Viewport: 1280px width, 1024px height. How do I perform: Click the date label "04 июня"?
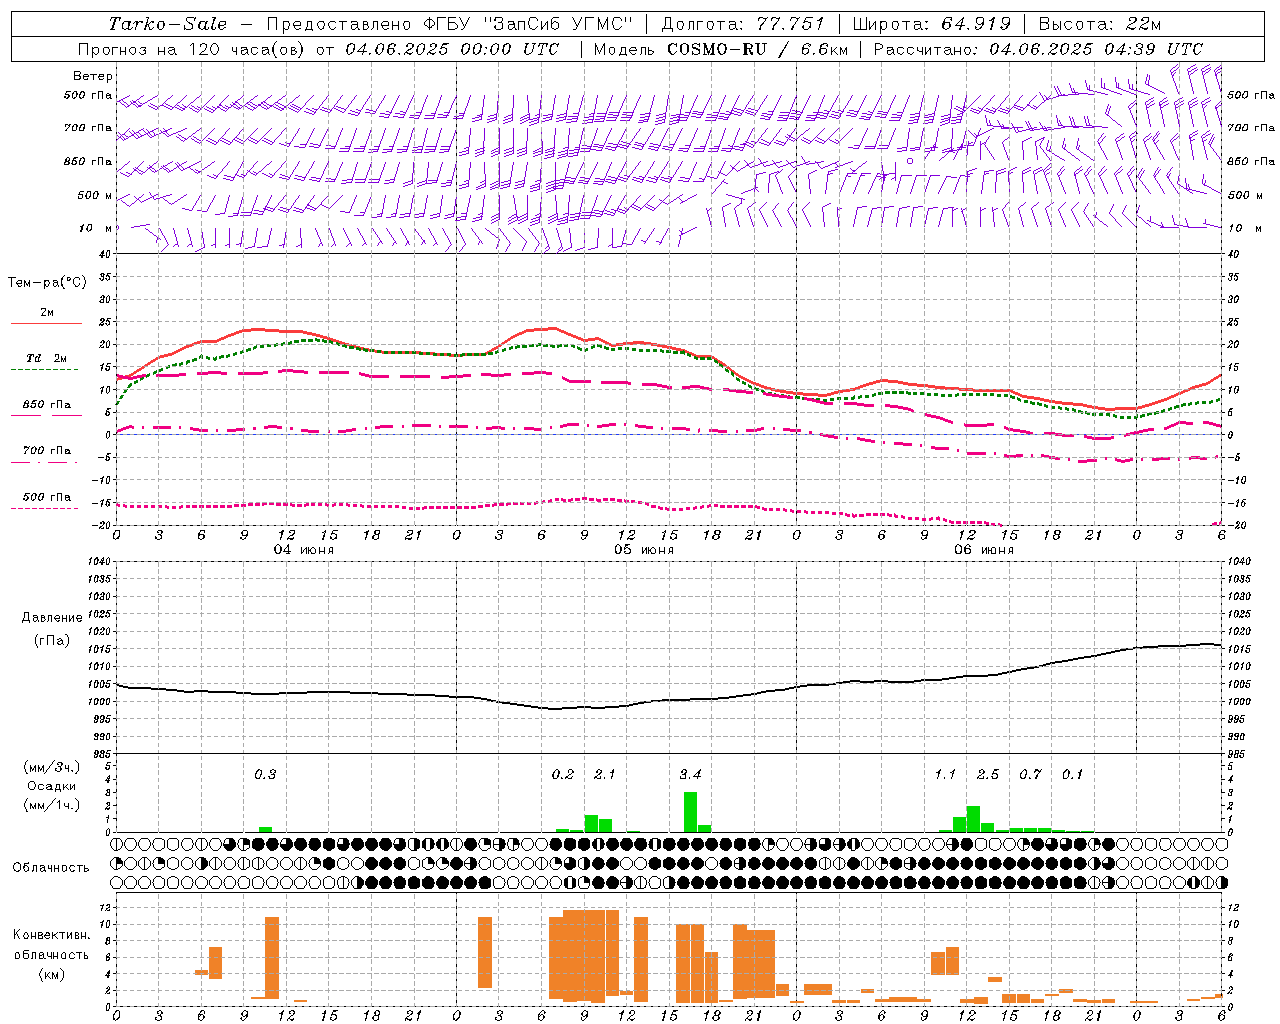[x=304, y=550]
